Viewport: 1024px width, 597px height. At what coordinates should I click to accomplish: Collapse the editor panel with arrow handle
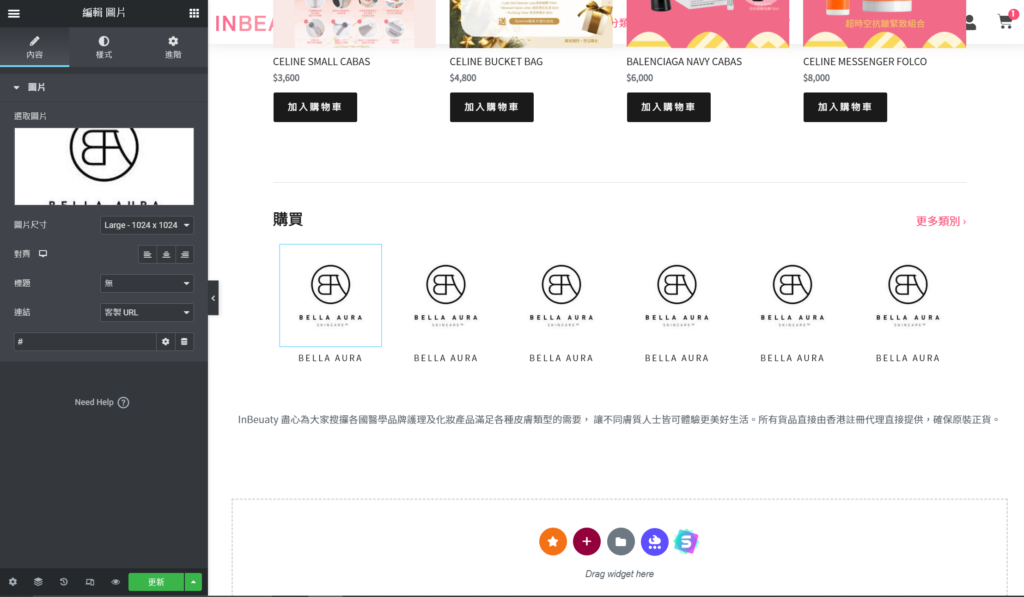(213, 298)
